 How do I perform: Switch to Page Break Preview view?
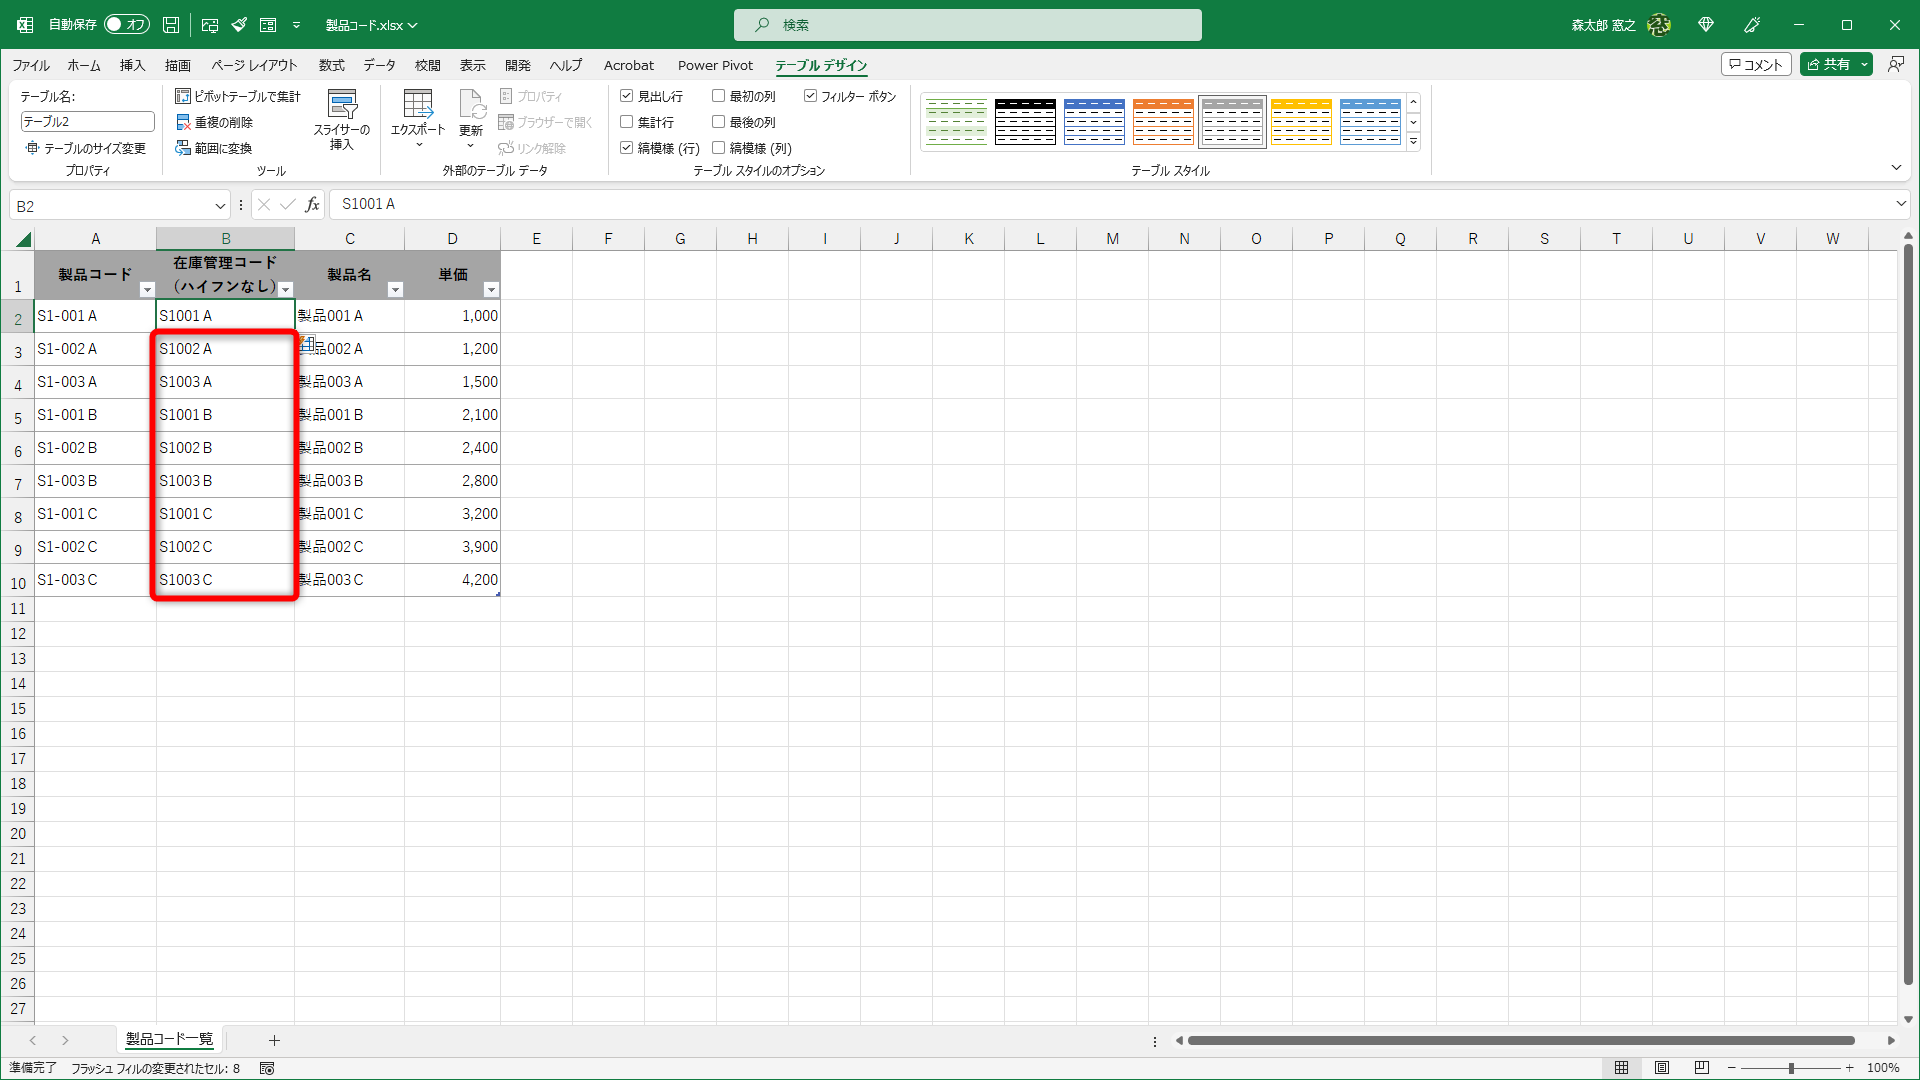[1701, 1068]
